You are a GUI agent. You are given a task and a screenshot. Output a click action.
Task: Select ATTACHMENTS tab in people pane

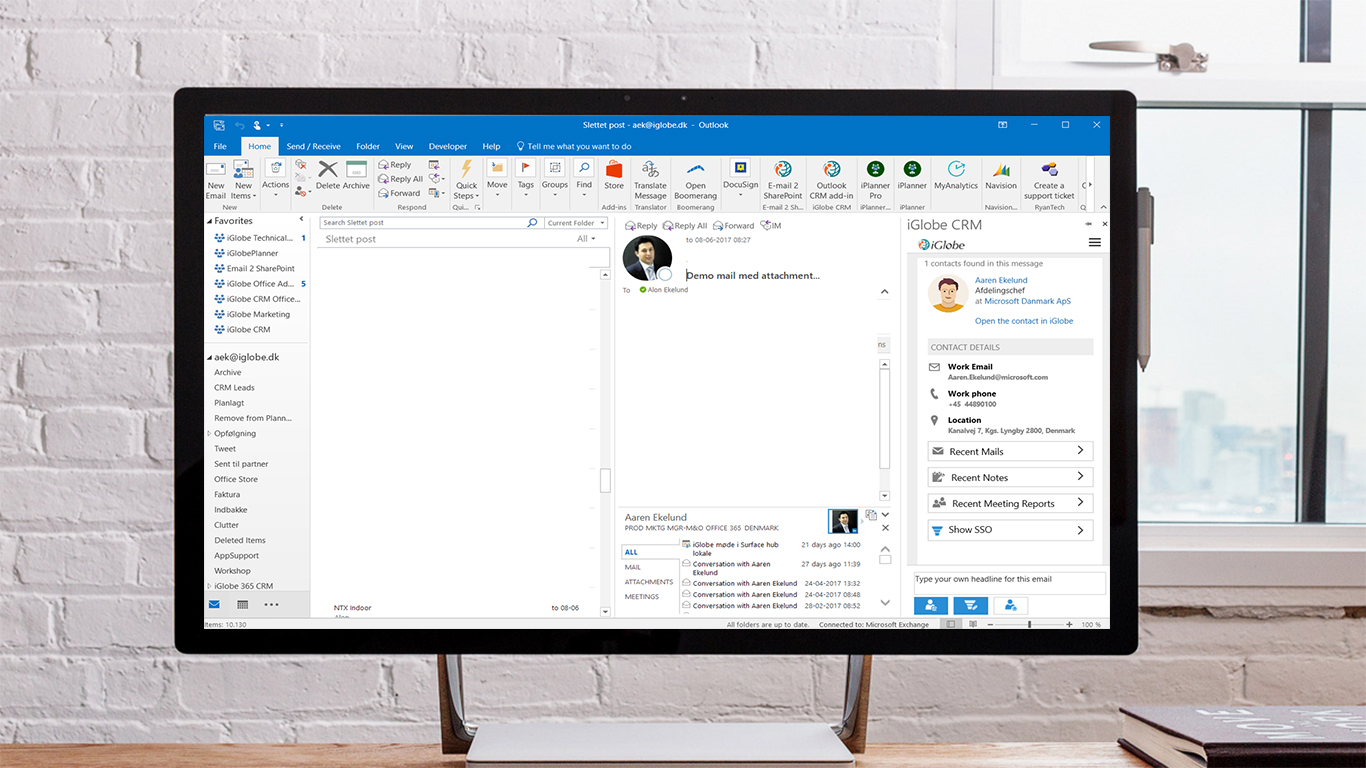click(649, 582)
